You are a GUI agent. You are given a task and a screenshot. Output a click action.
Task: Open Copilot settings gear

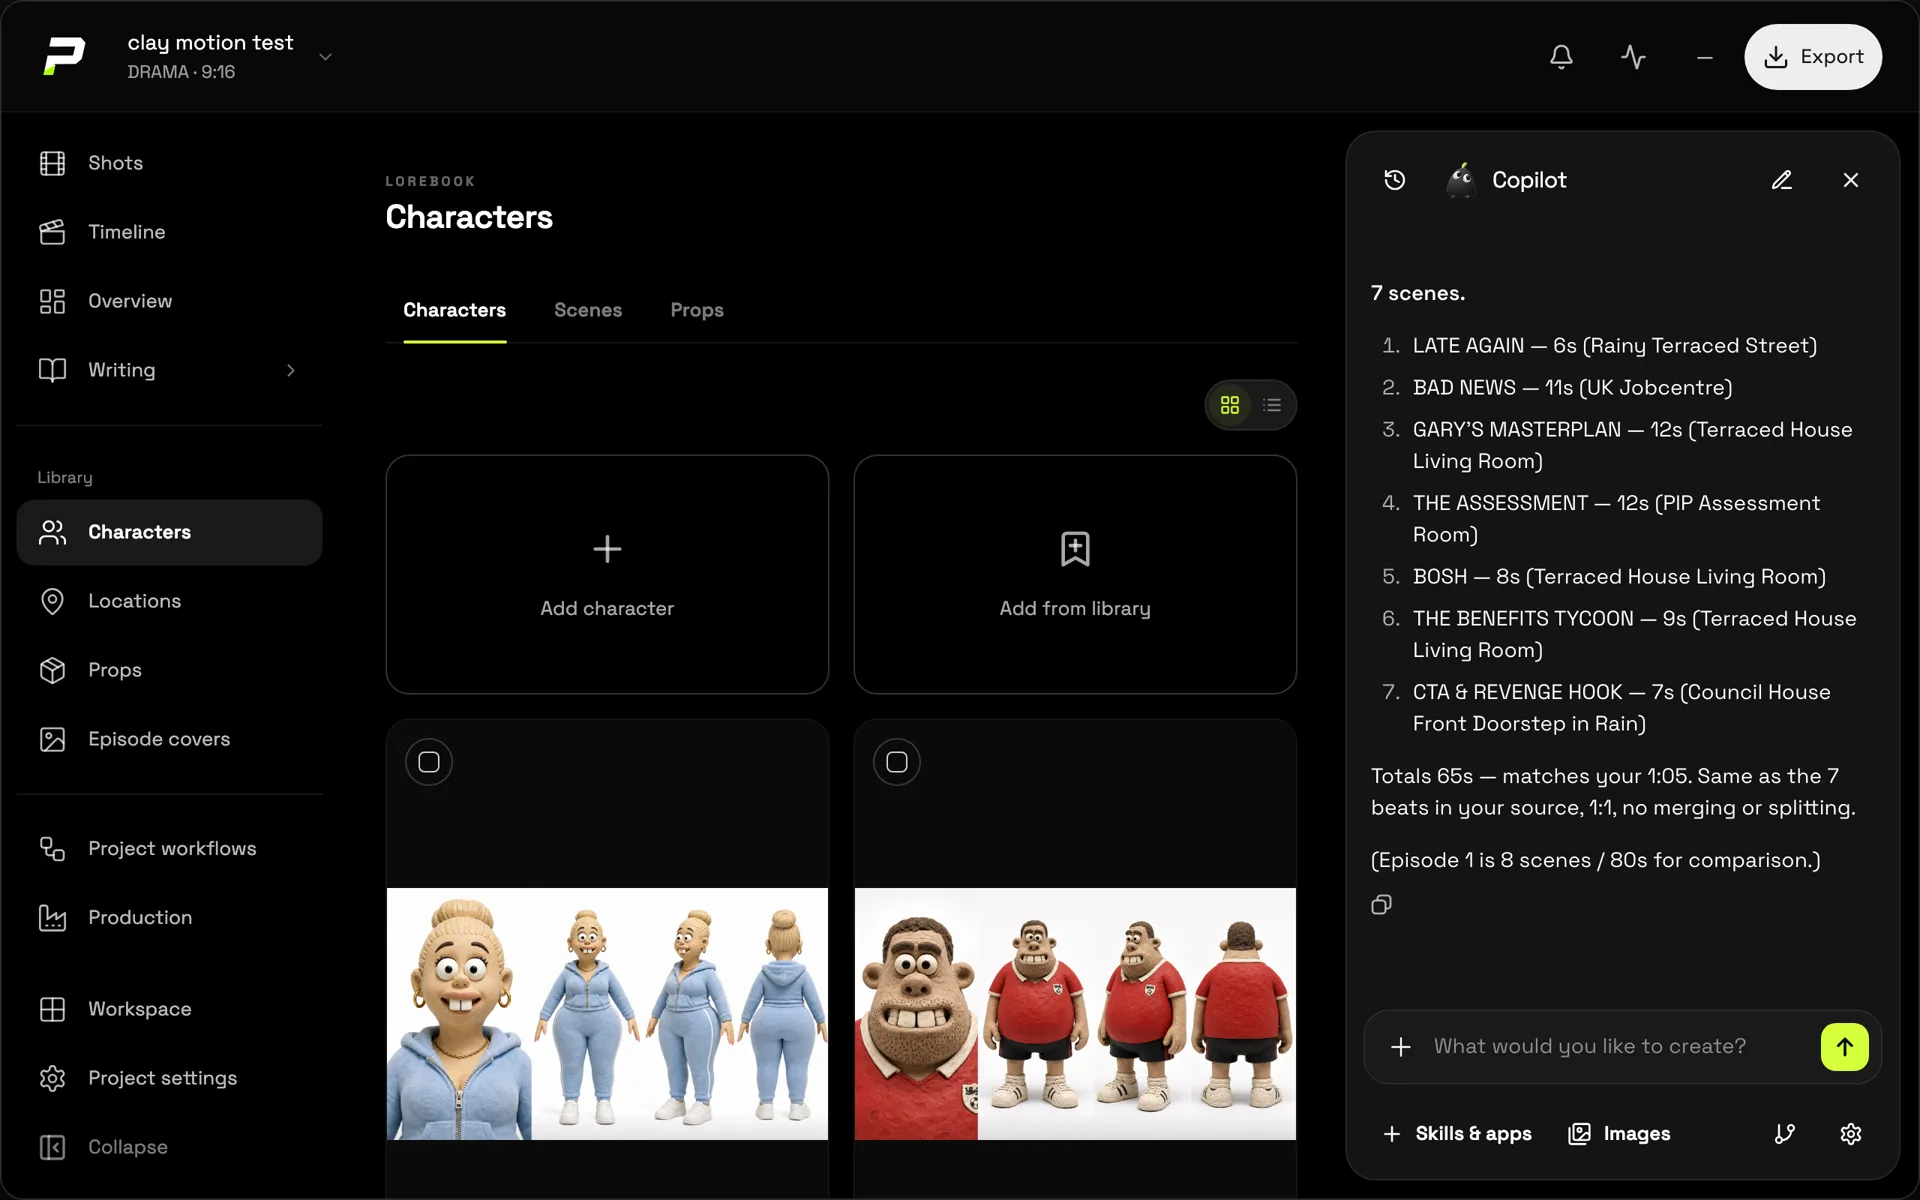pyautogui.click(x=1851, y=1134)
